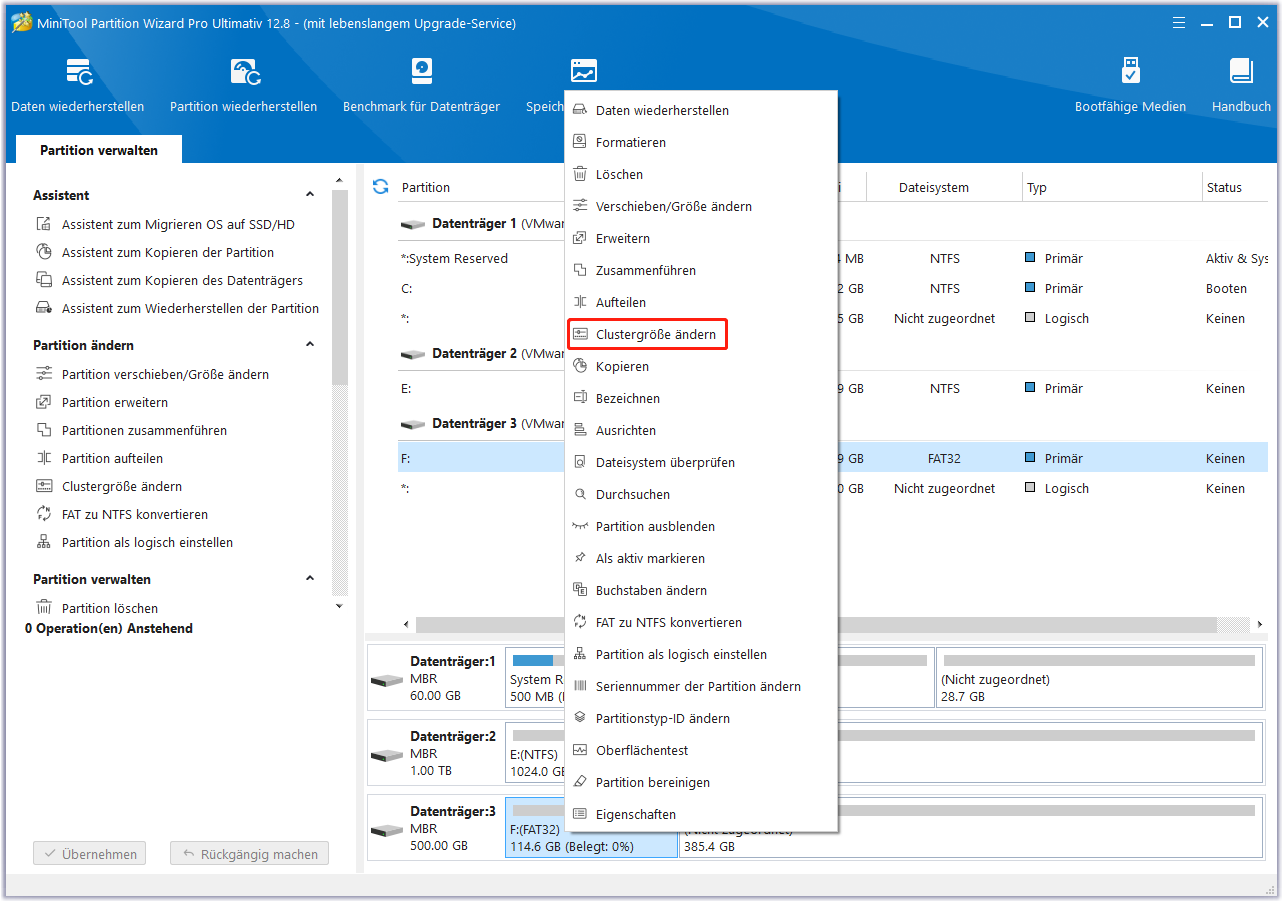Screen dimensions: 1282x901
Task: Open Assistent zum Wiederherstellen der Partition
Action: 190,308
